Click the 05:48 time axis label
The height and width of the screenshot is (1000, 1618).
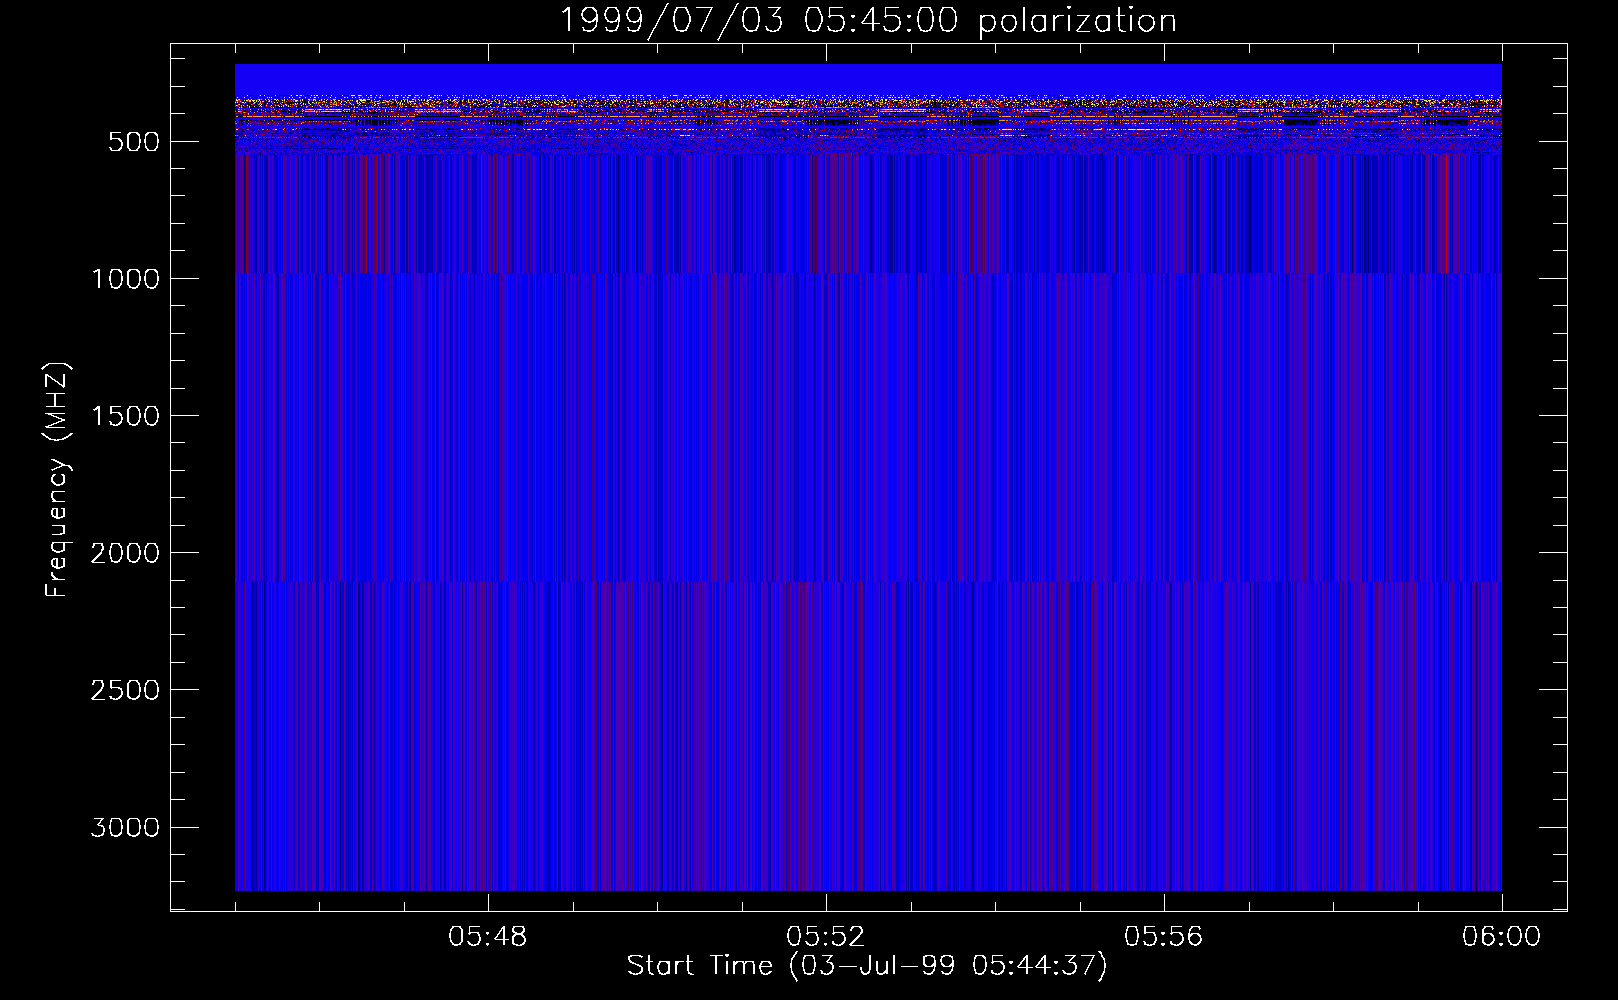(488, 937)
